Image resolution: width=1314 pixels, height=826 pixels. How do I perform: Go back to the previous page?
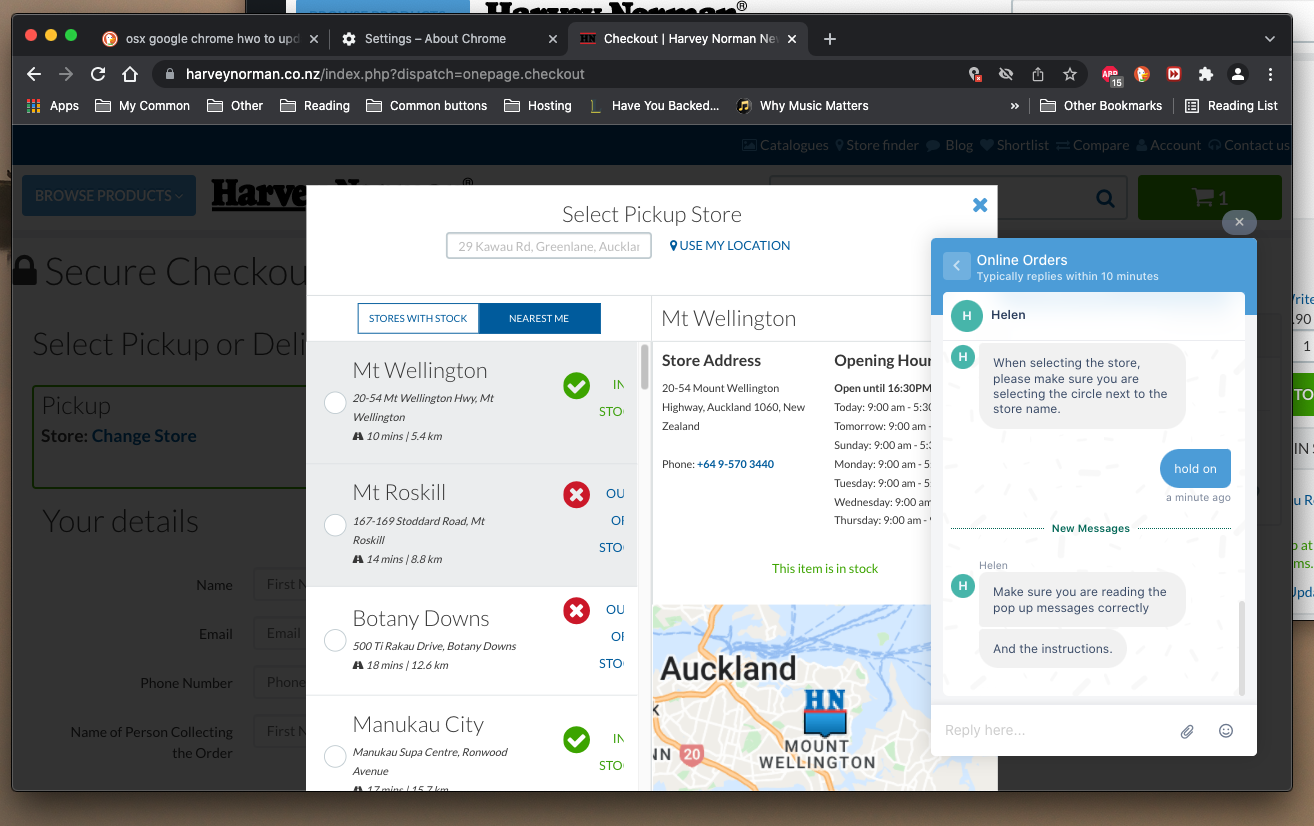coord(34,74)
